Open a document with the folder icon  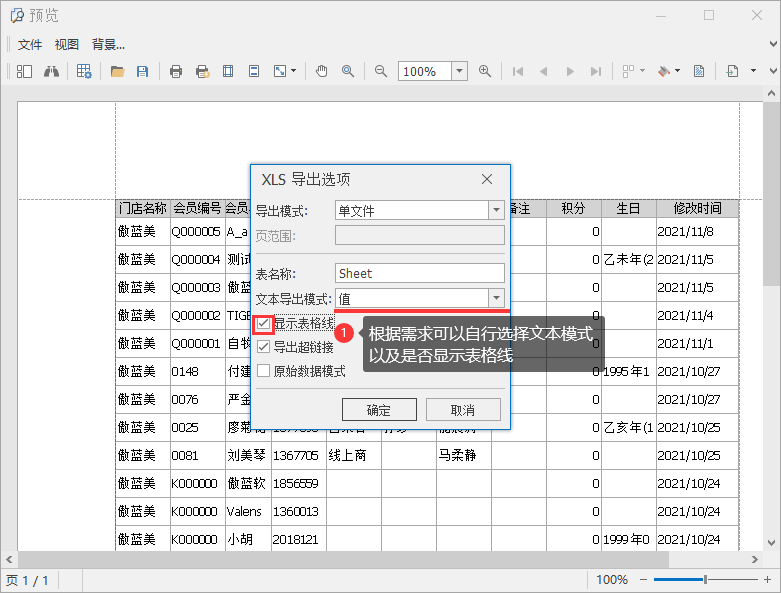(x=118, y=71)
